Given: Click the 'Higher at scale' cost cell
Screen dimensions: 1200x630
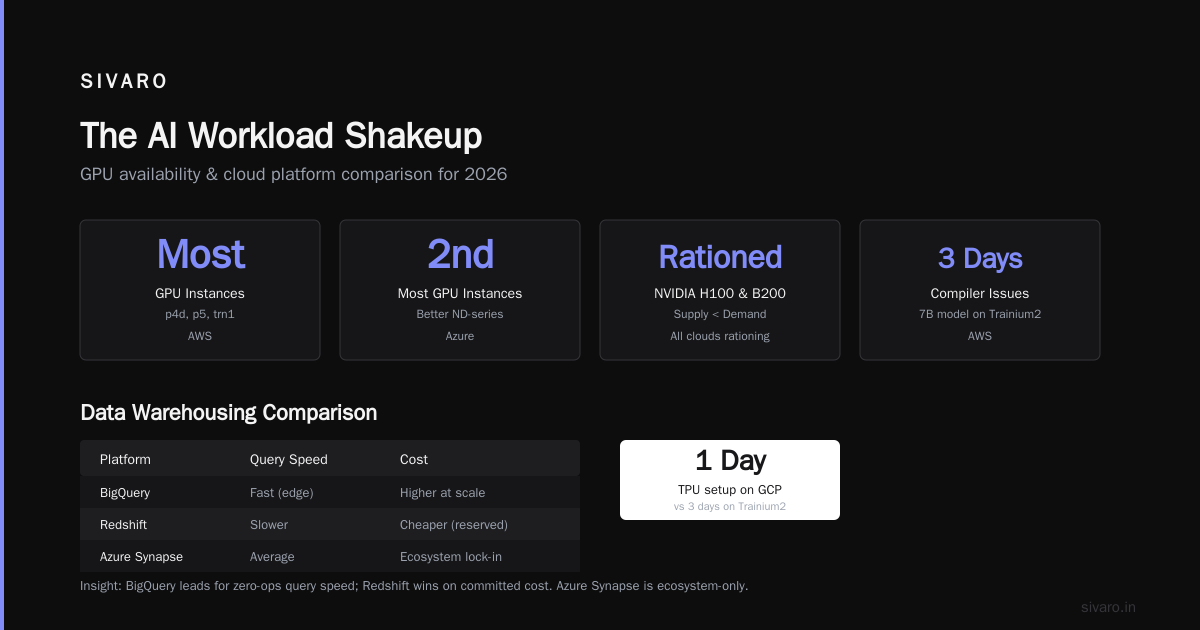Looking at the screenshot, I should (443, 492).
